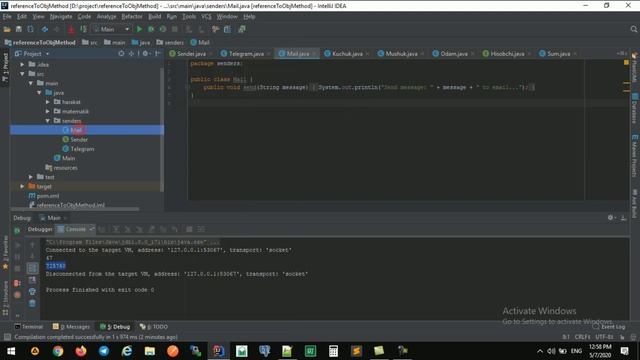Open Debug panel settings gear

coord(610,218)
